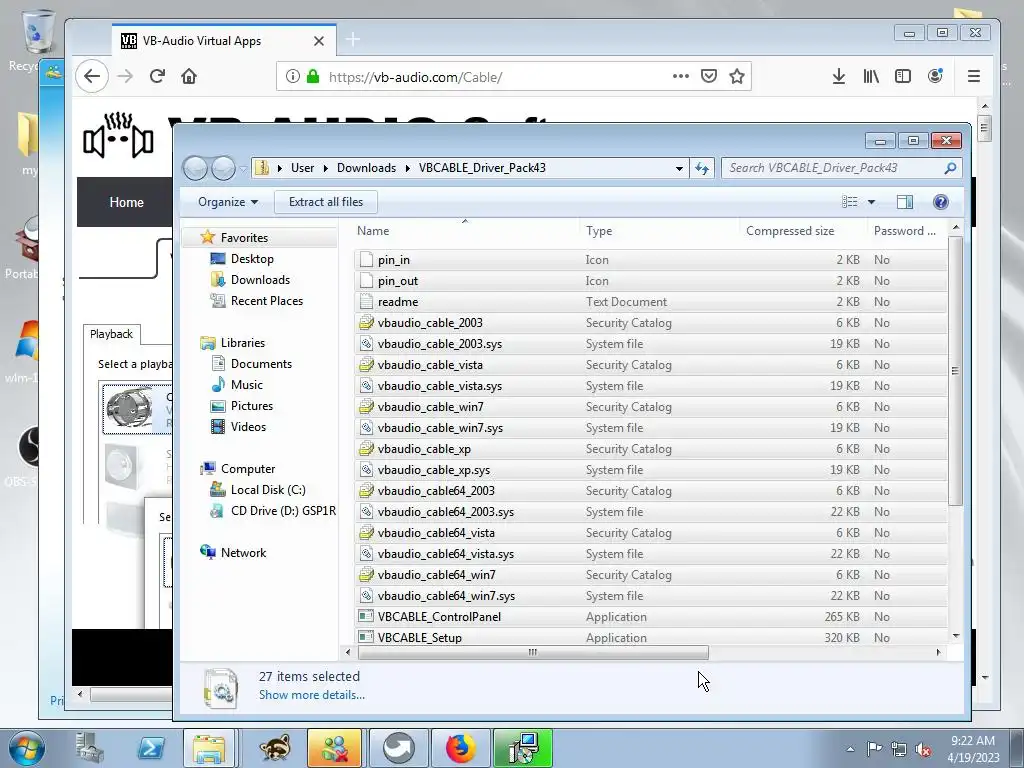Open Windows Start button

click(27, 748)
